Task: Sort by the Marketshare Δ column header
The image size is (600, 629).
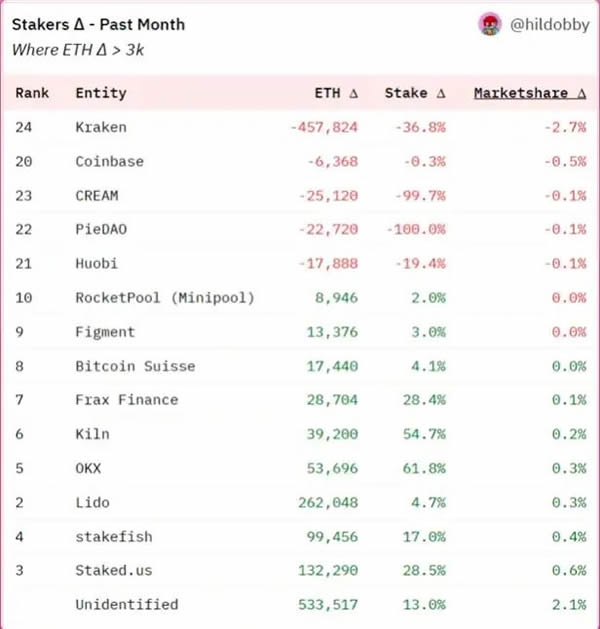Action: [530, 93]
